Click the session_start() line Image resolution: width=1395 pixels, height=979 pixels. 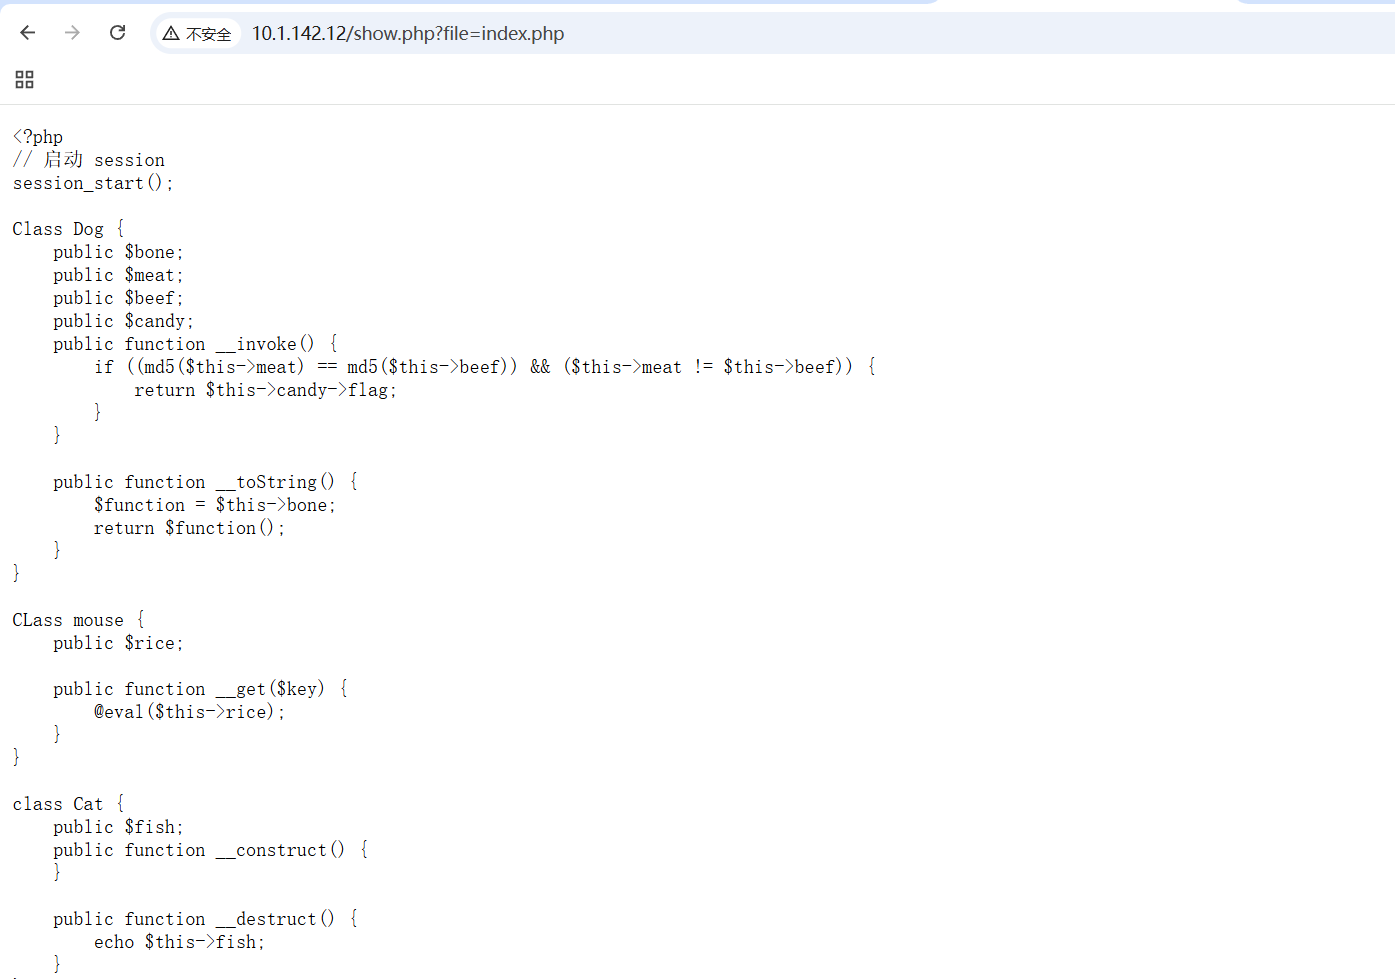[92, 183]
